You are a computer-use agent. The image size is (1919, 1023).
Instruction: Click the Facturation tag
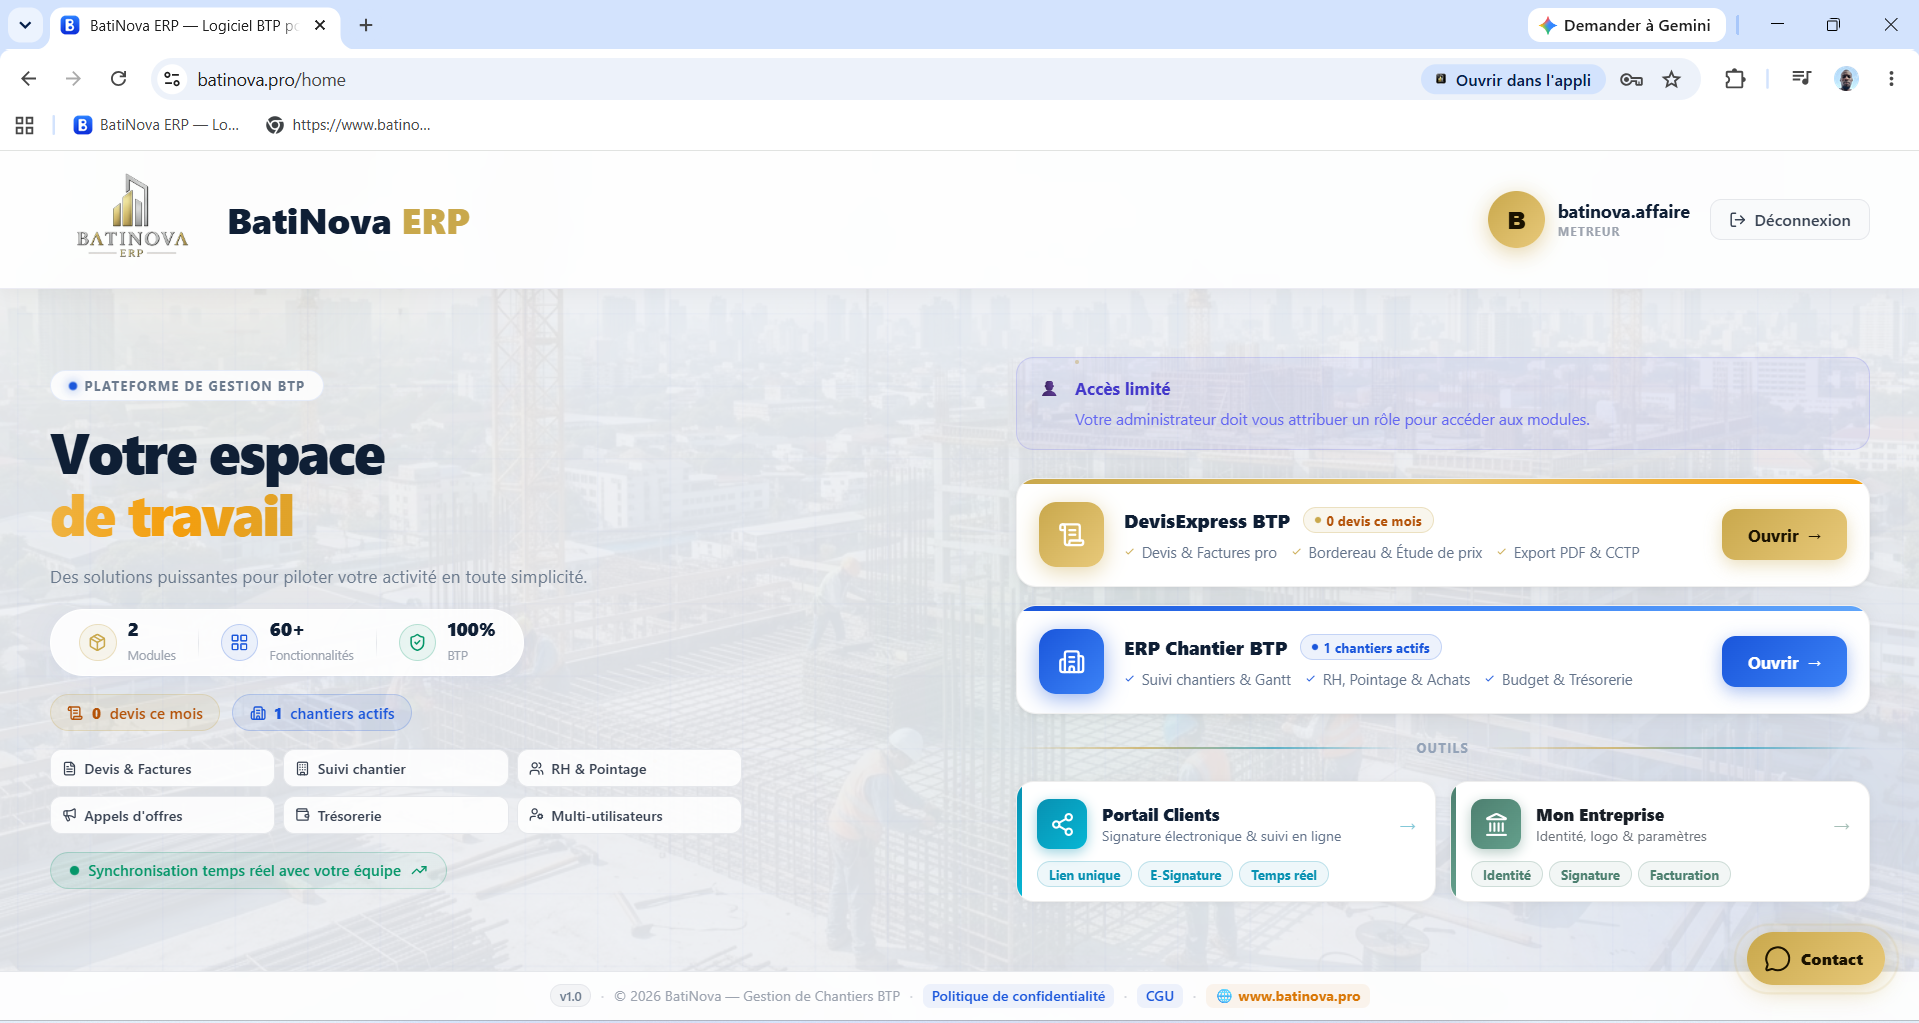coord(1684,875)
